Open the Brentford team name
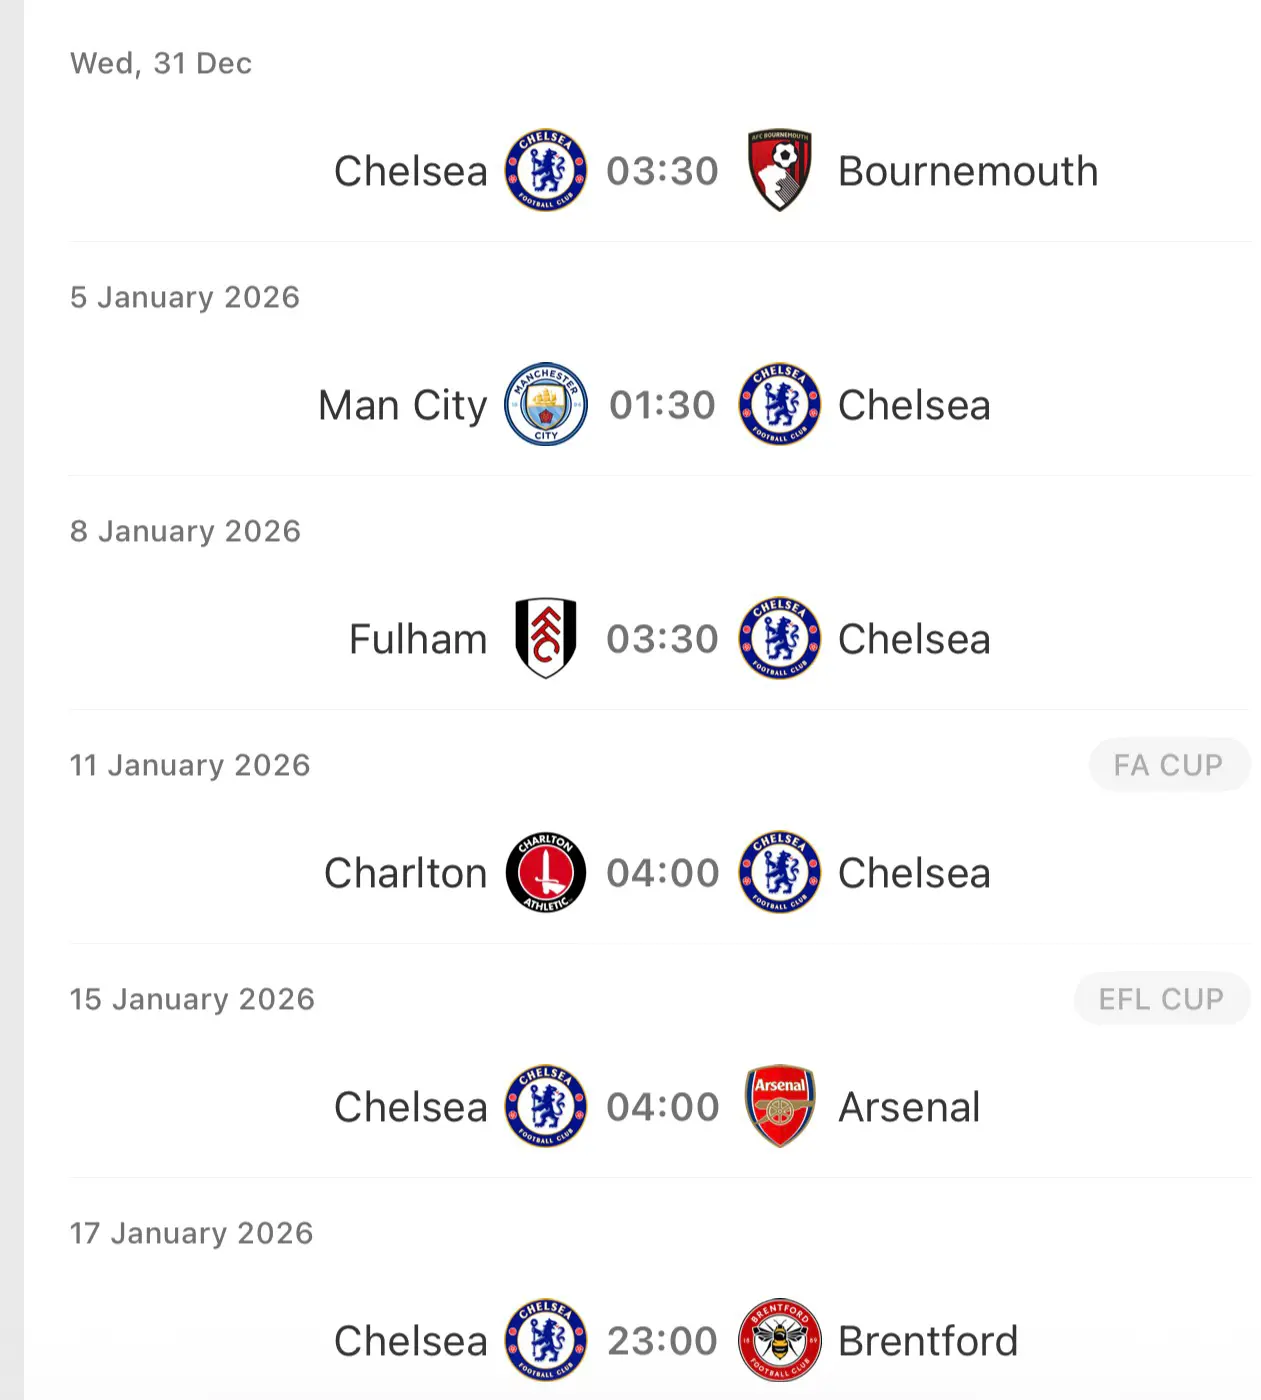Screen dimensions: 1261x1400 click(x=928, y=1341)
